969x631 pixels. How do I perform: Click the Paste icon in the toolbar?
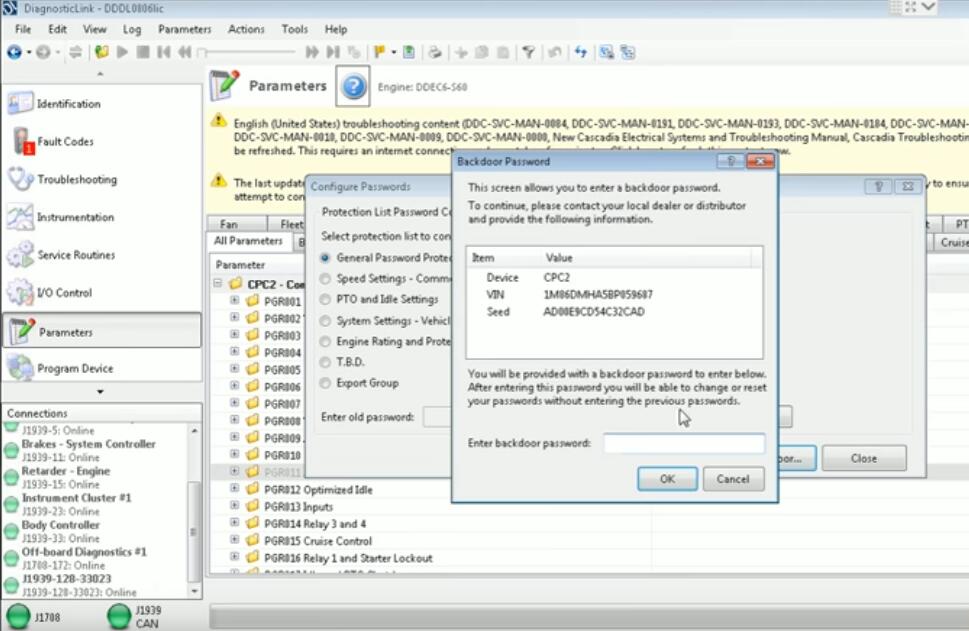click(503, 53)
